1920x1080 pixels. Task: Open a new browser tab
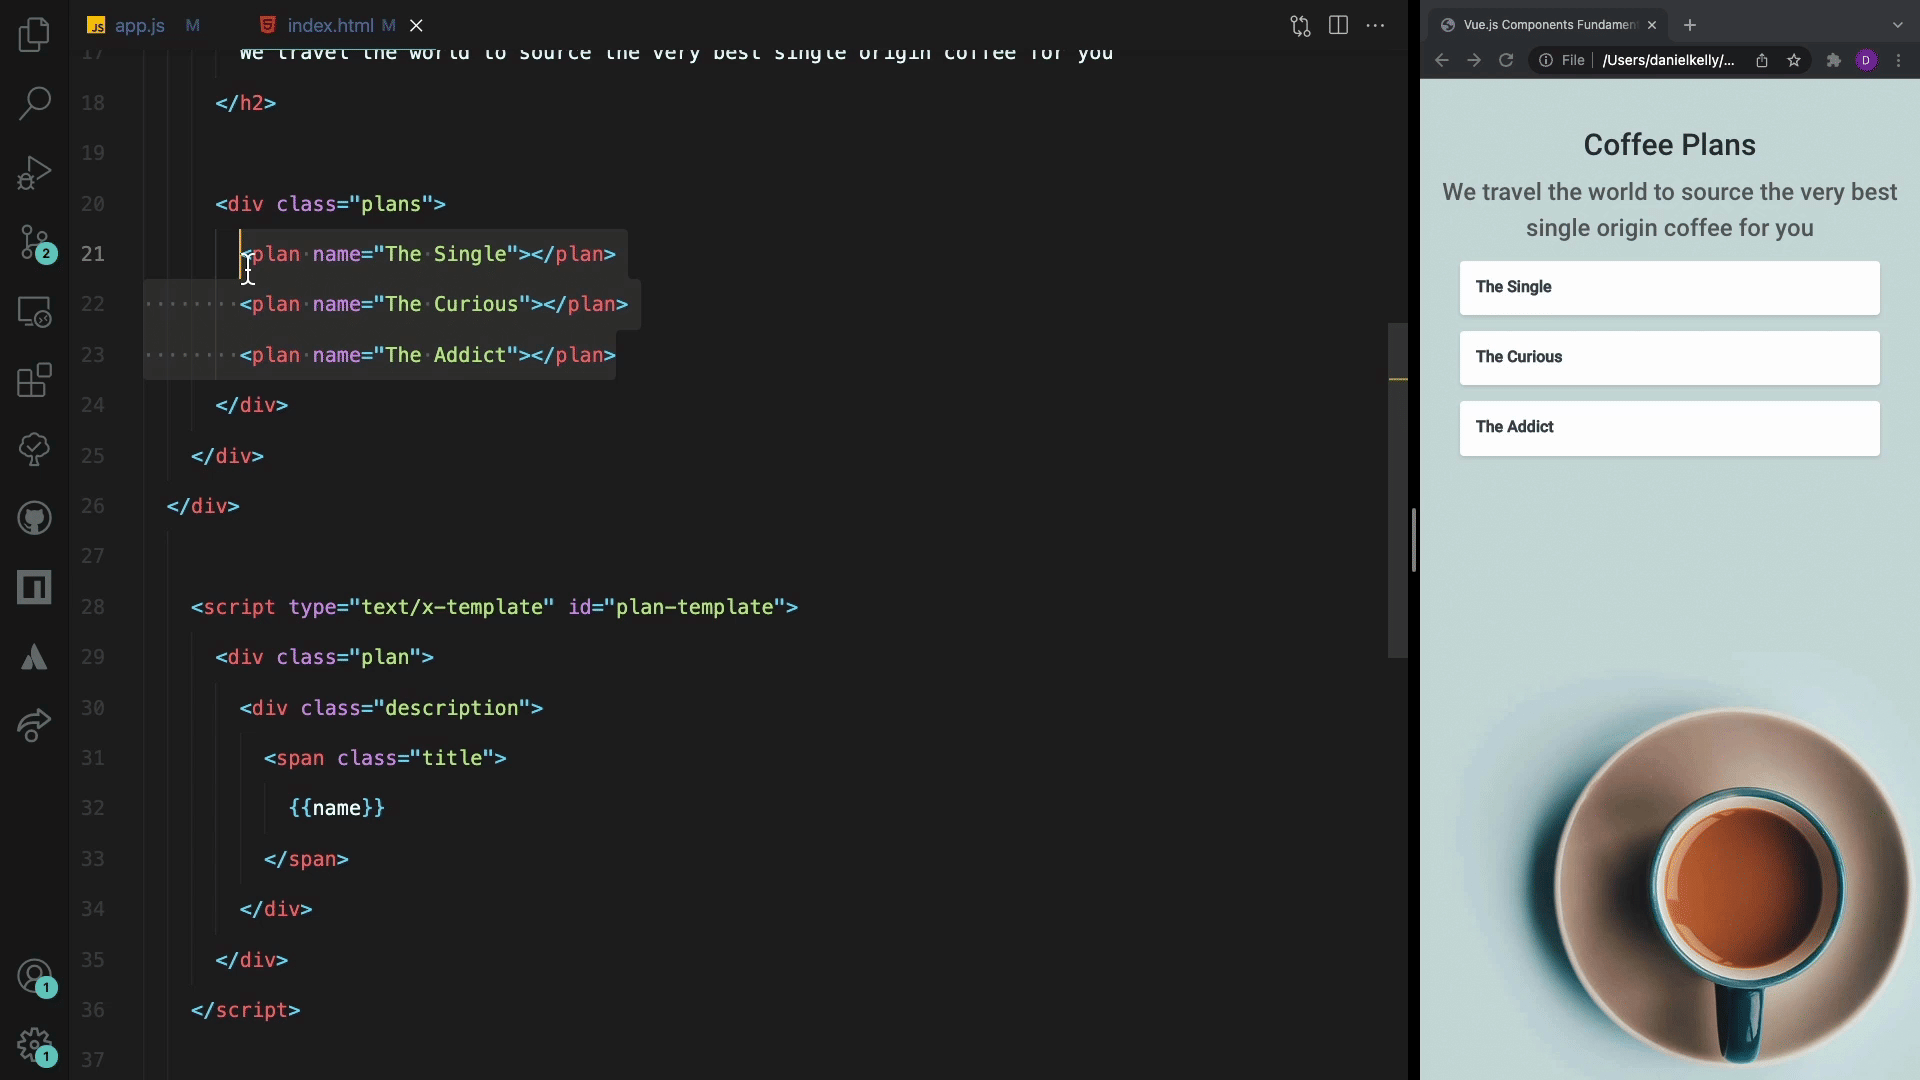(1690, 25)
